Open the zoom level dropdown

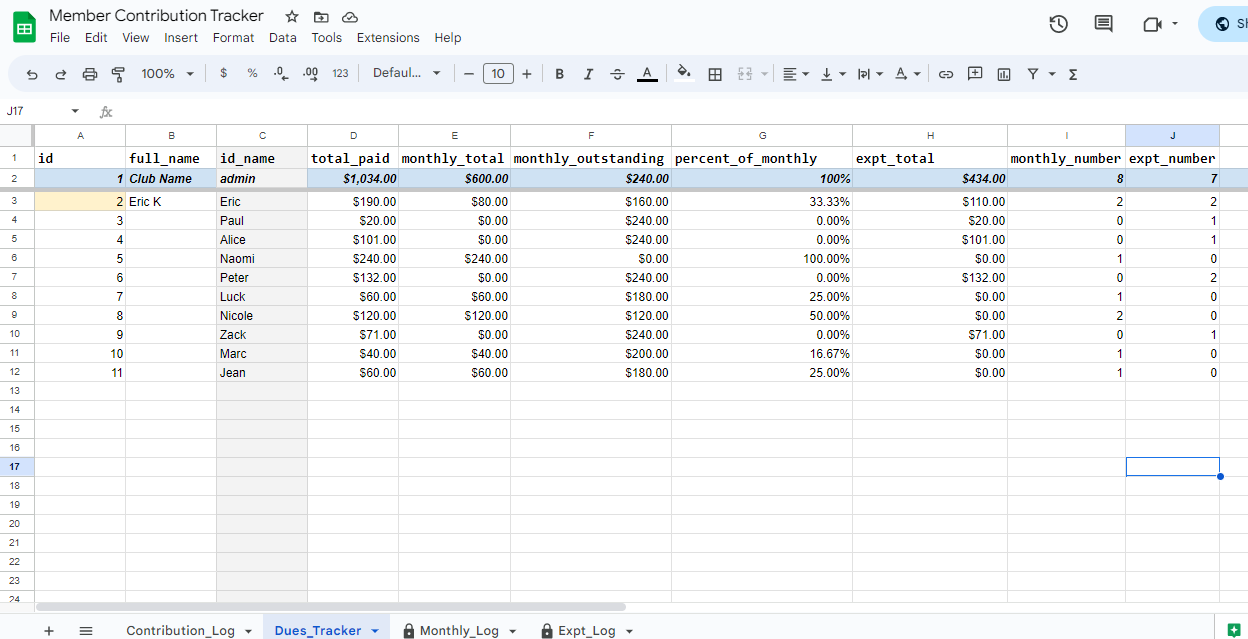[x=167, y=74]
